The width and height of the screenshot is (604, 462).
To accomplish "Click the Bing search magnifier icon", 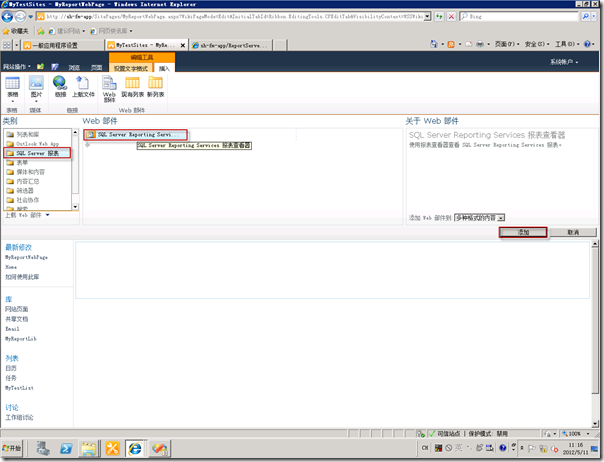I will pos(586,17).
